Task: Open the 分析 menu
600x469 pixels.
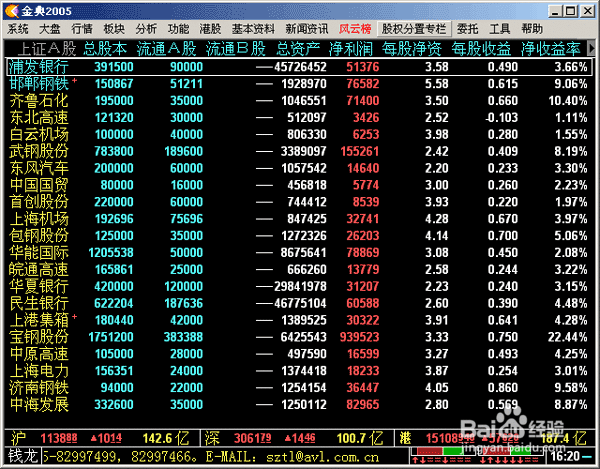Action: 146,29
